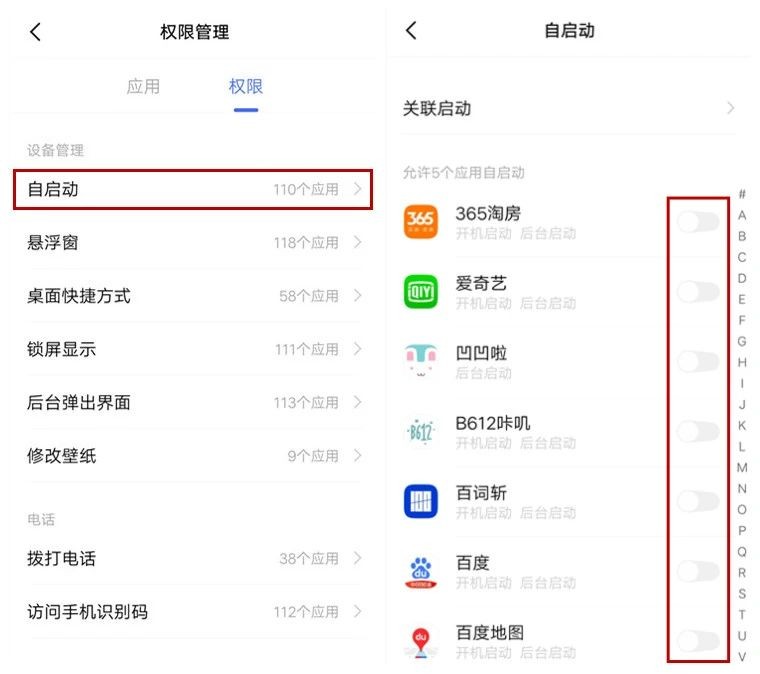Tap the 百度地图 map pin icon
The height and width of the screenshot is (674, 760).
click(421, 641)
